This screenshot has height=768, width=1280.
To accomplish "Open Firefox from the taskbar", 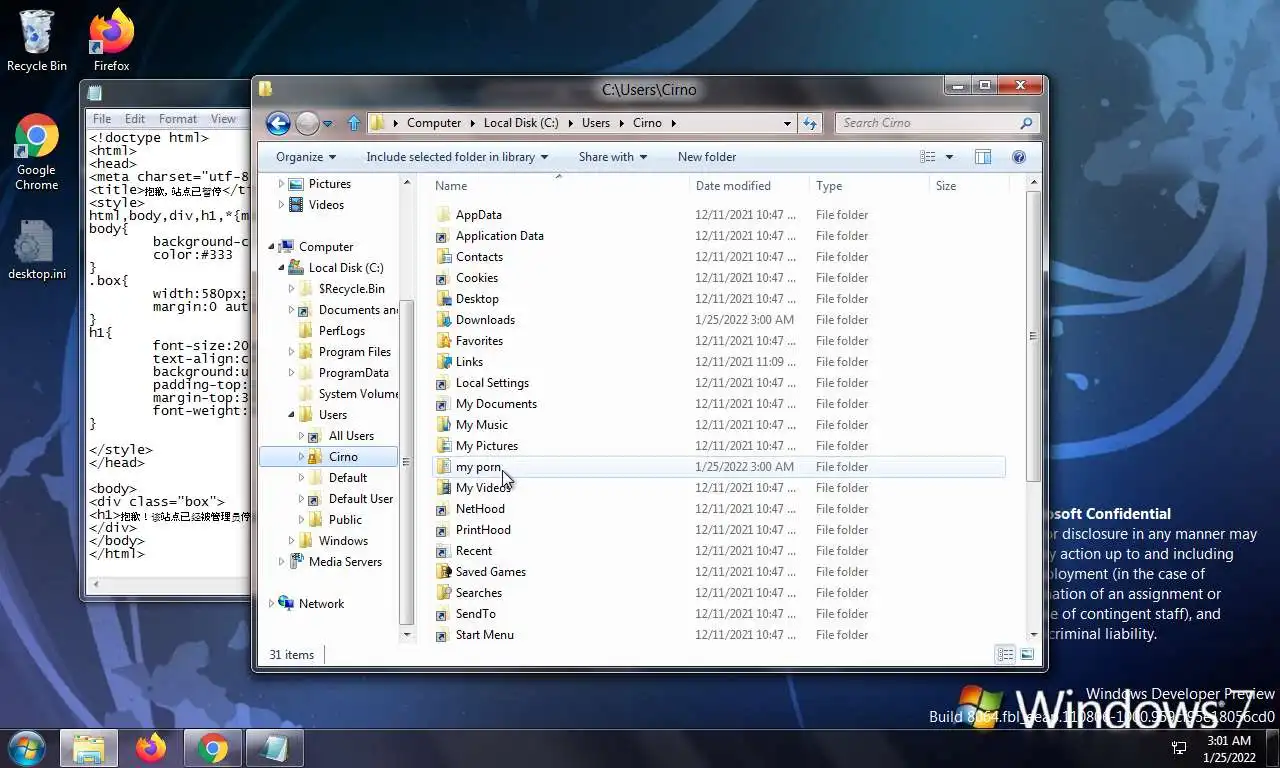I will pyautogui.click(x=151, y=748).
